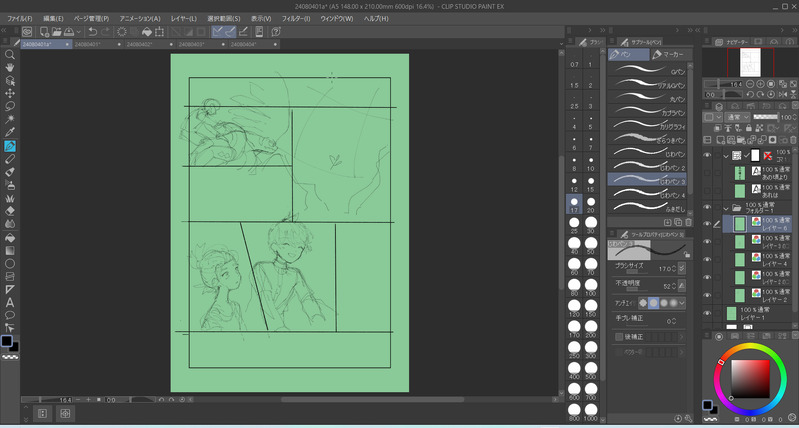The width and height of the screenshot is (799, 428).
Task: Click the lock layer padlock icon
Action: coord(748,128)
